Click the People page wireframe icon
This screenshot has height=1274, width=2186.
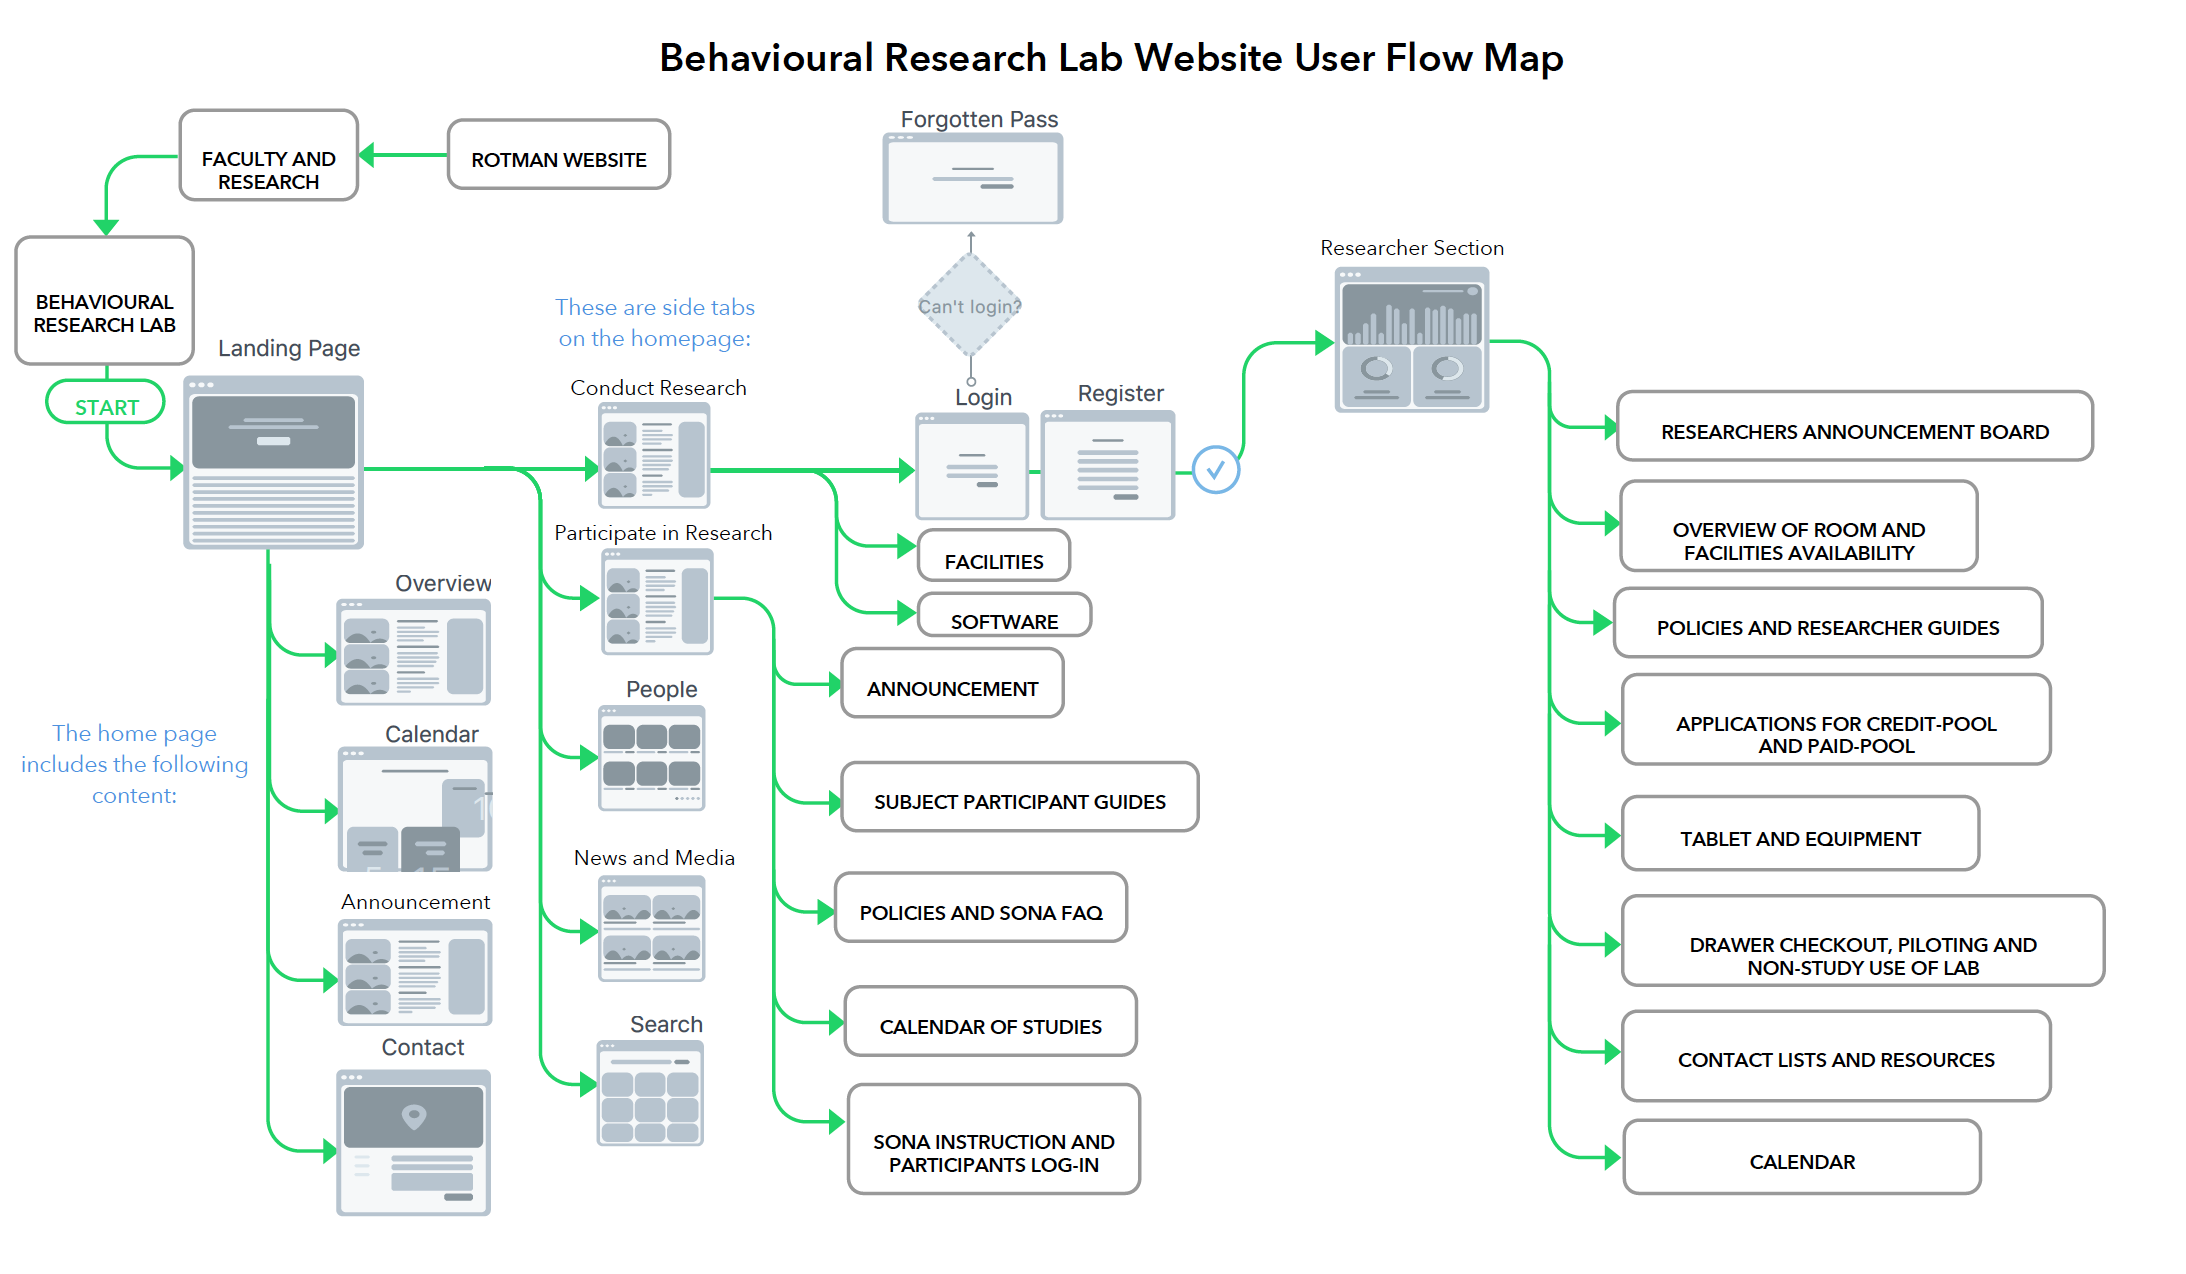click(x=652, y=758)
